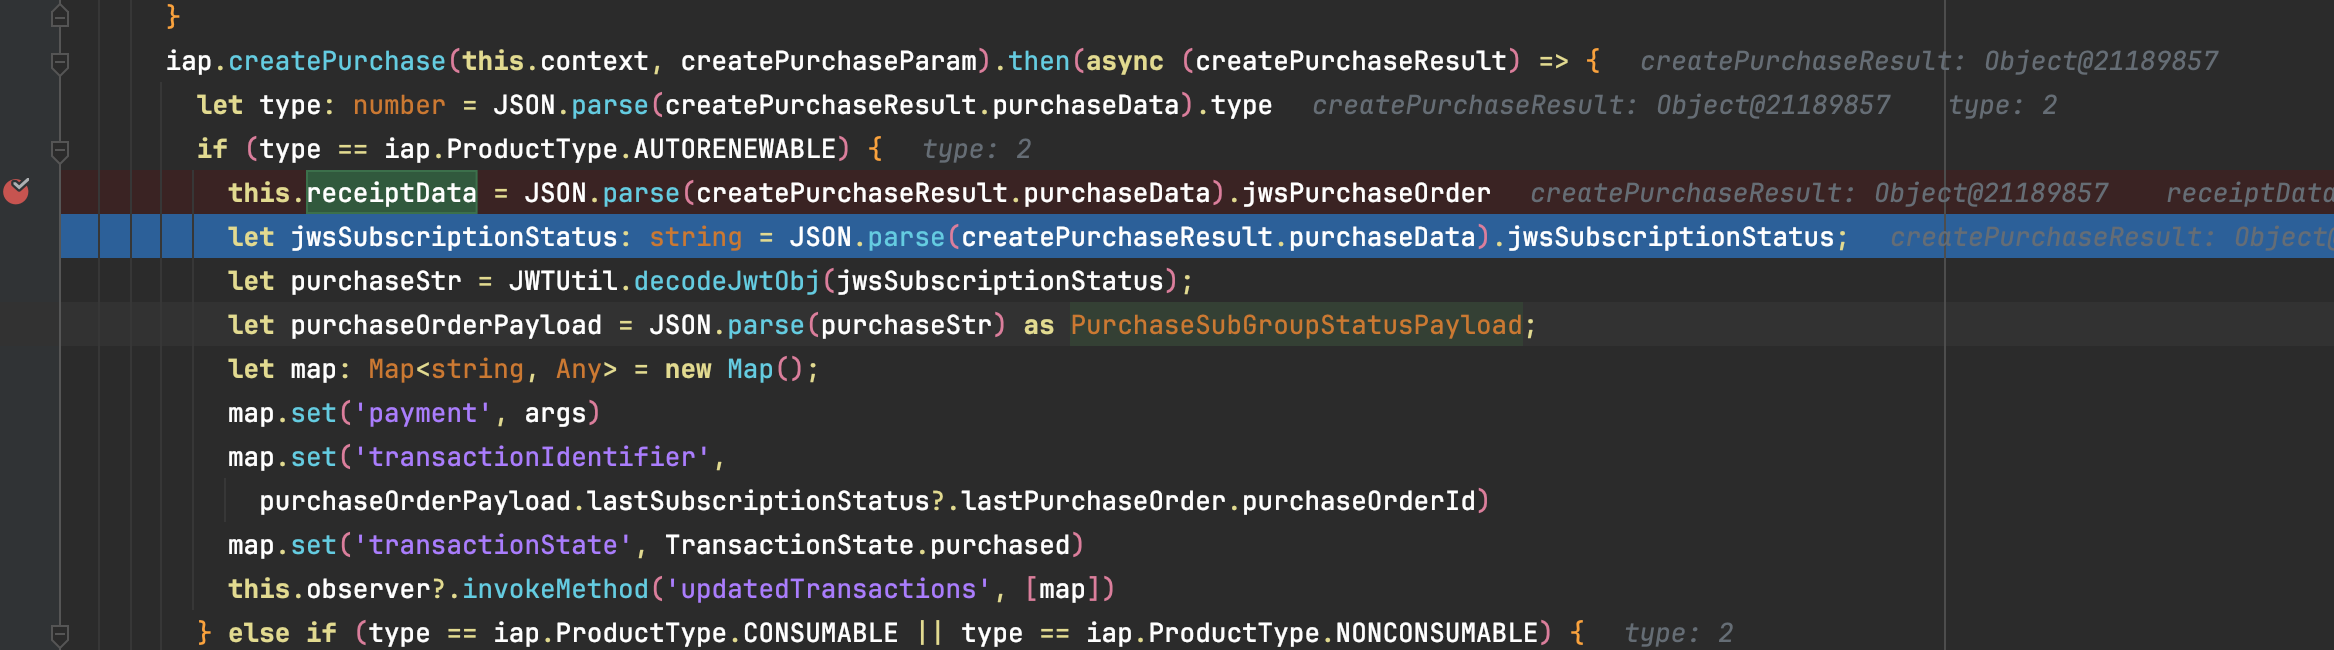Click the highlighted receiptData property

[x=391, y=193]
